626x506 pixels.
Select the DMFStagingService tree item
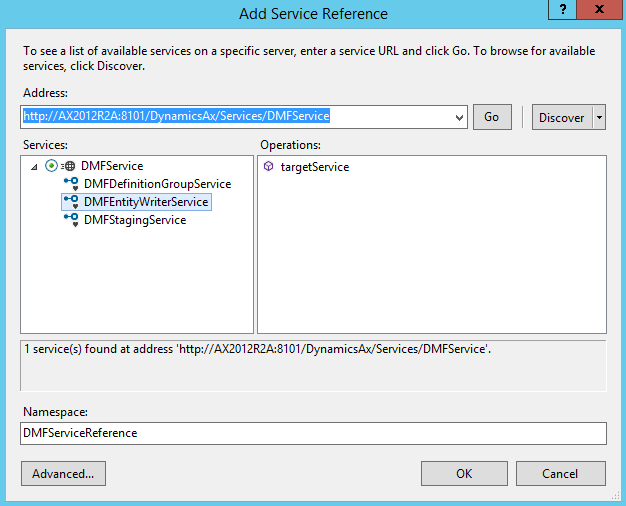pyautogui.click(x=135, y=220)
